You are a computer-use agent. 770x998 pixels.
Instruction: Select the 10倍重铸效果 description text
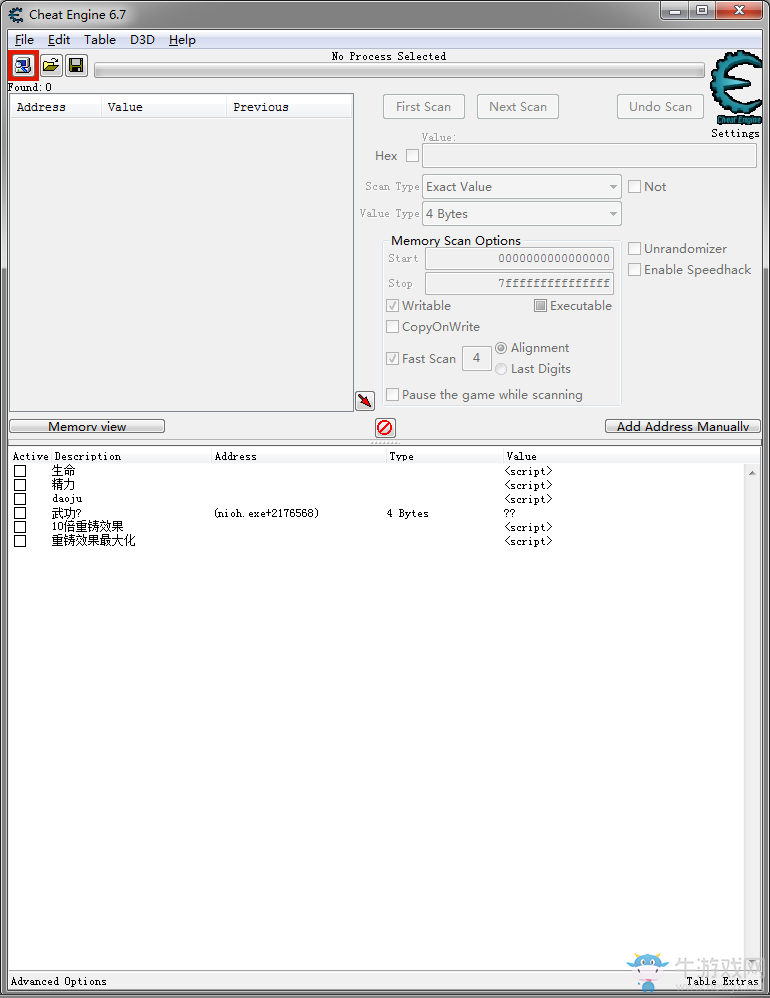click(x=87, y=526)
